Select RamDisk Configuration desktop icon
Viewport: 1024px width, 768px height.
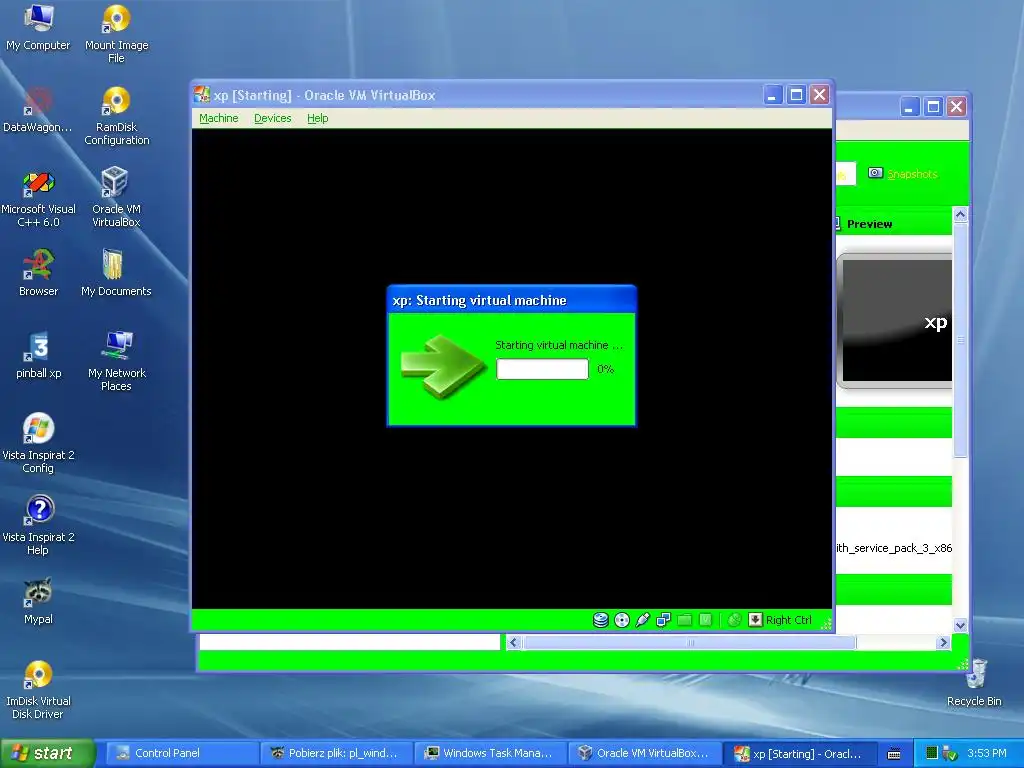(116, 116)
